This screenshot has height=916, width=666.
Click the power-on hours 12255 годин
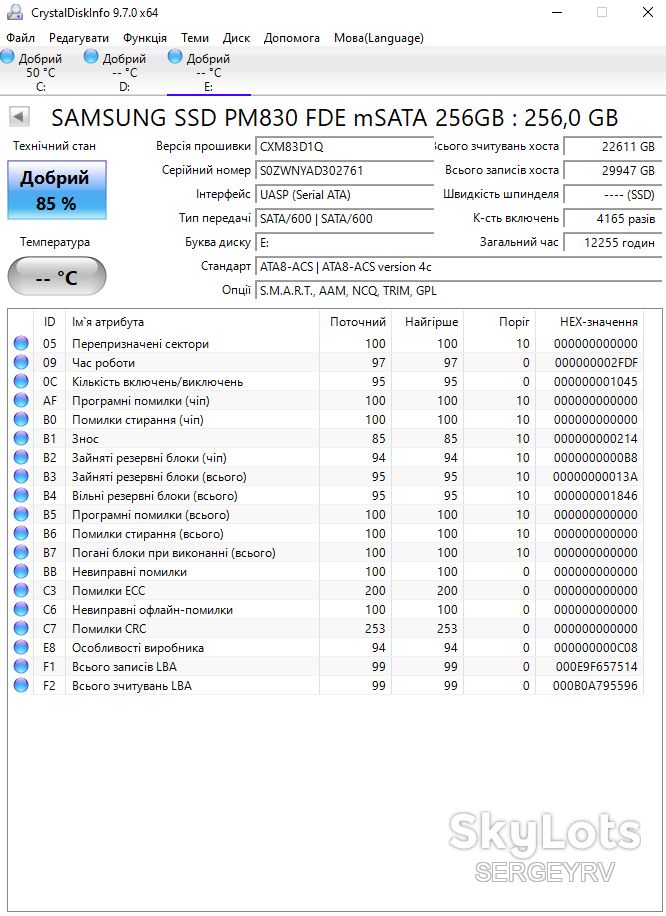[612, 242]
